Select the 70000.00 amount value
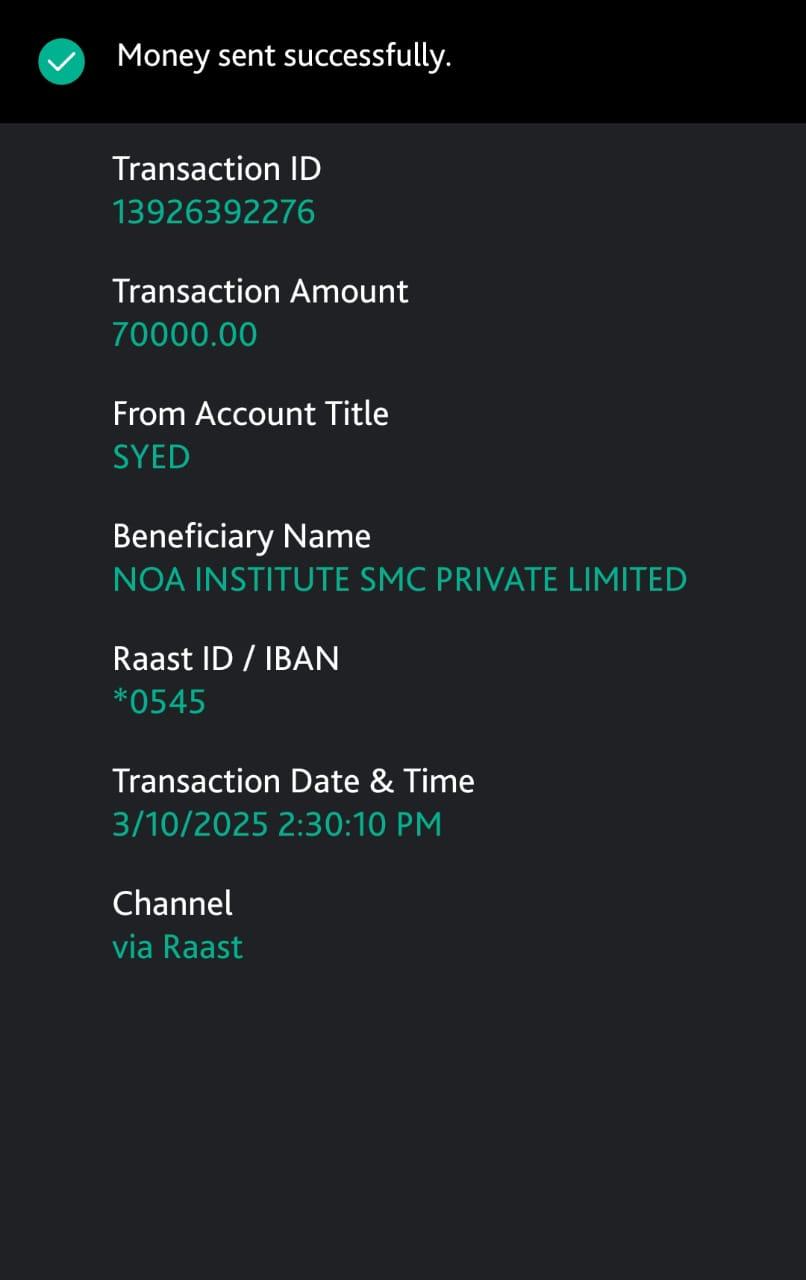Screen dimensions: 806x1280 pyautogui.click(x=184, y=334)
